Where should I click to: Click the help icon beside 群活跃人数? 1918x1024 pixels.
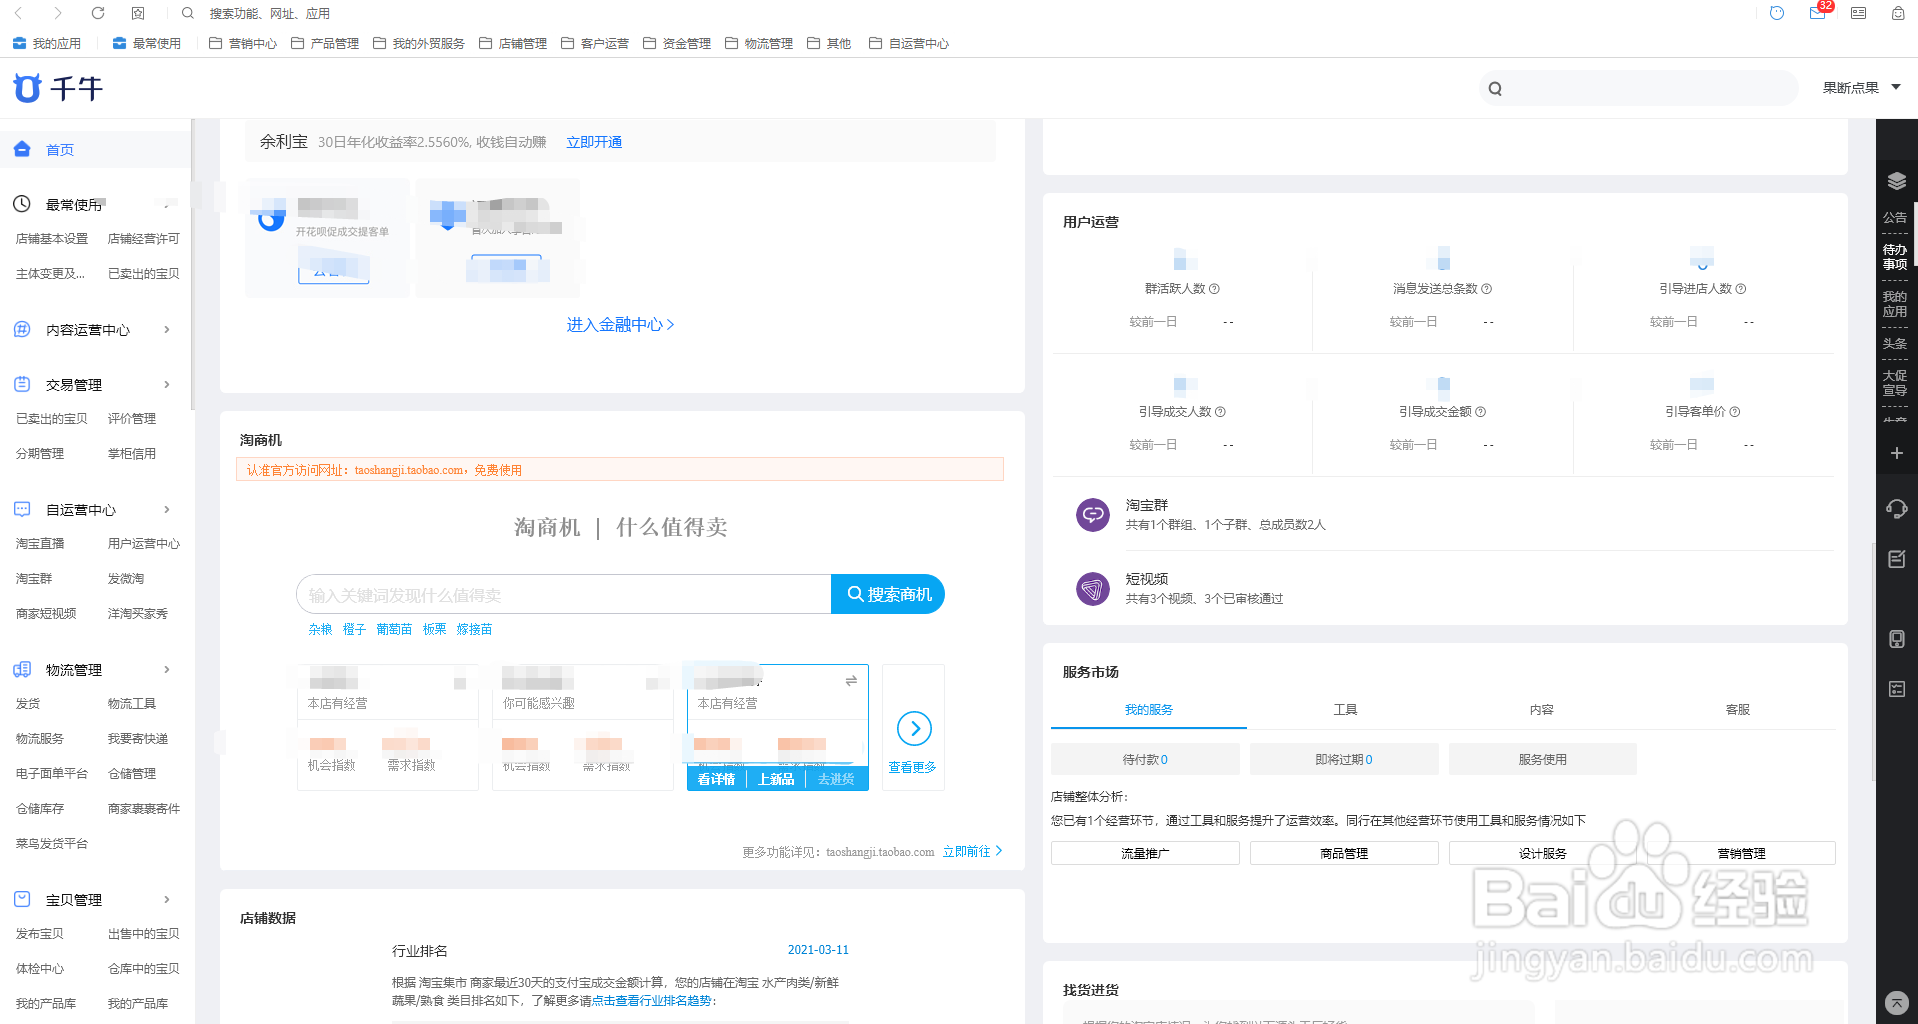pyautogui.click(x=1214, y=289)
